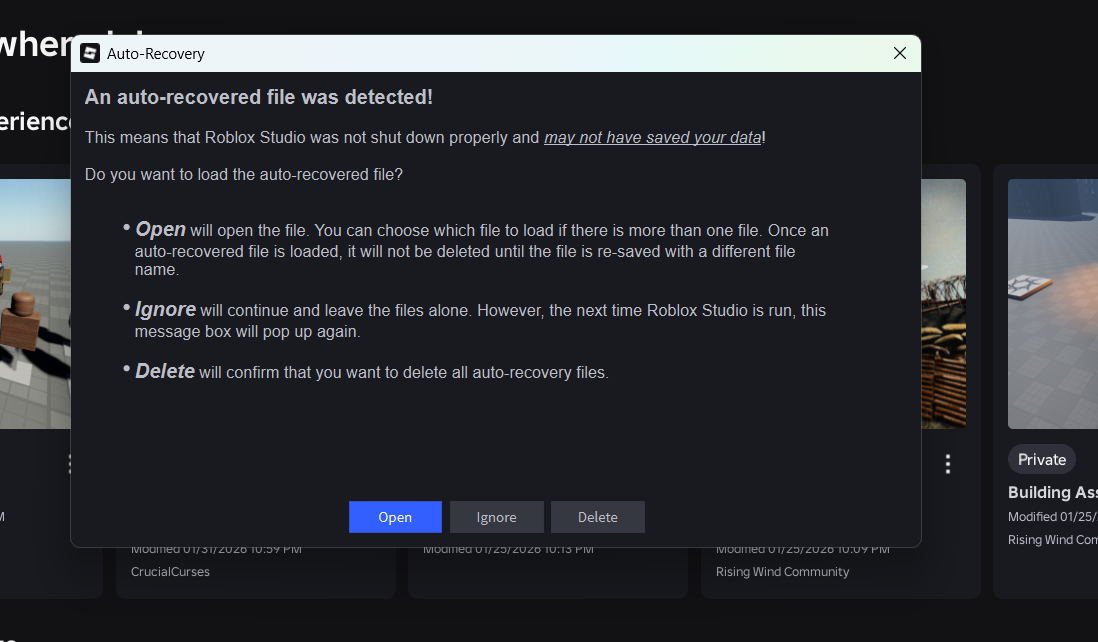This screenshot has height=642, width=1098.
Task: Click the CrucialCurses creator label
Action: click(170, 571)
